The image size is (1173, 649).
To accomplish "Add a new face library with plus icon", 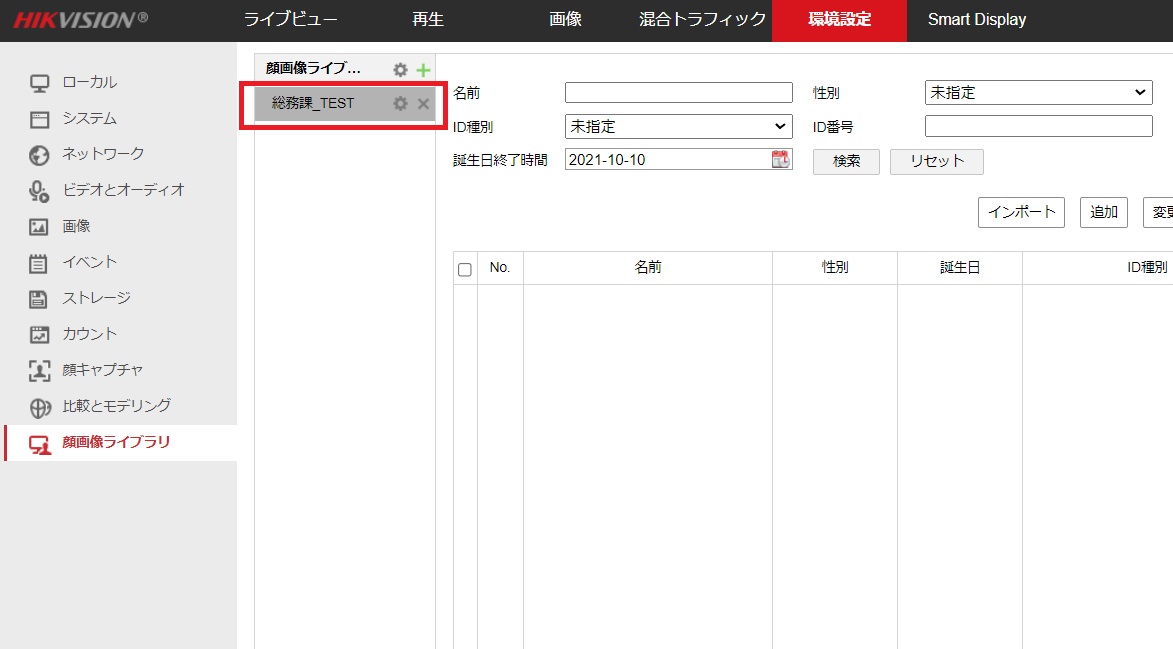I will [x=422, y=69].
